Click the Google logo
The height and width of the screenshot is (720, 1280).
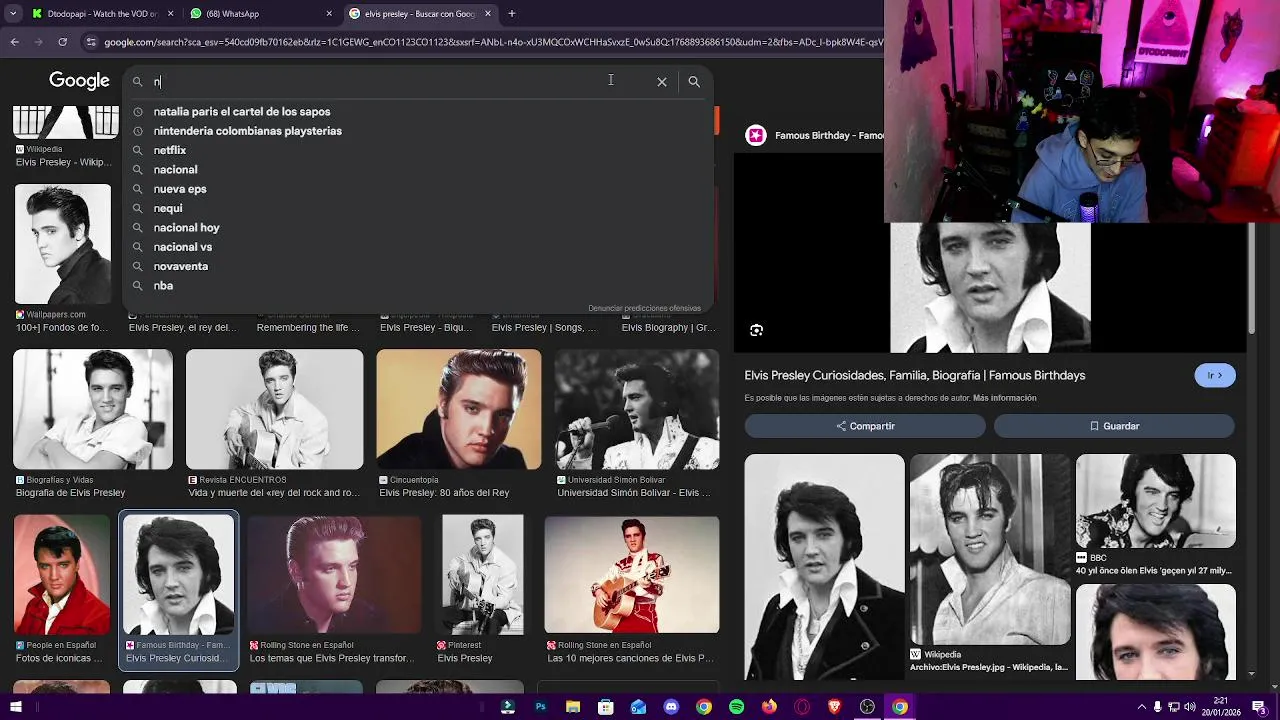[79, 81]
